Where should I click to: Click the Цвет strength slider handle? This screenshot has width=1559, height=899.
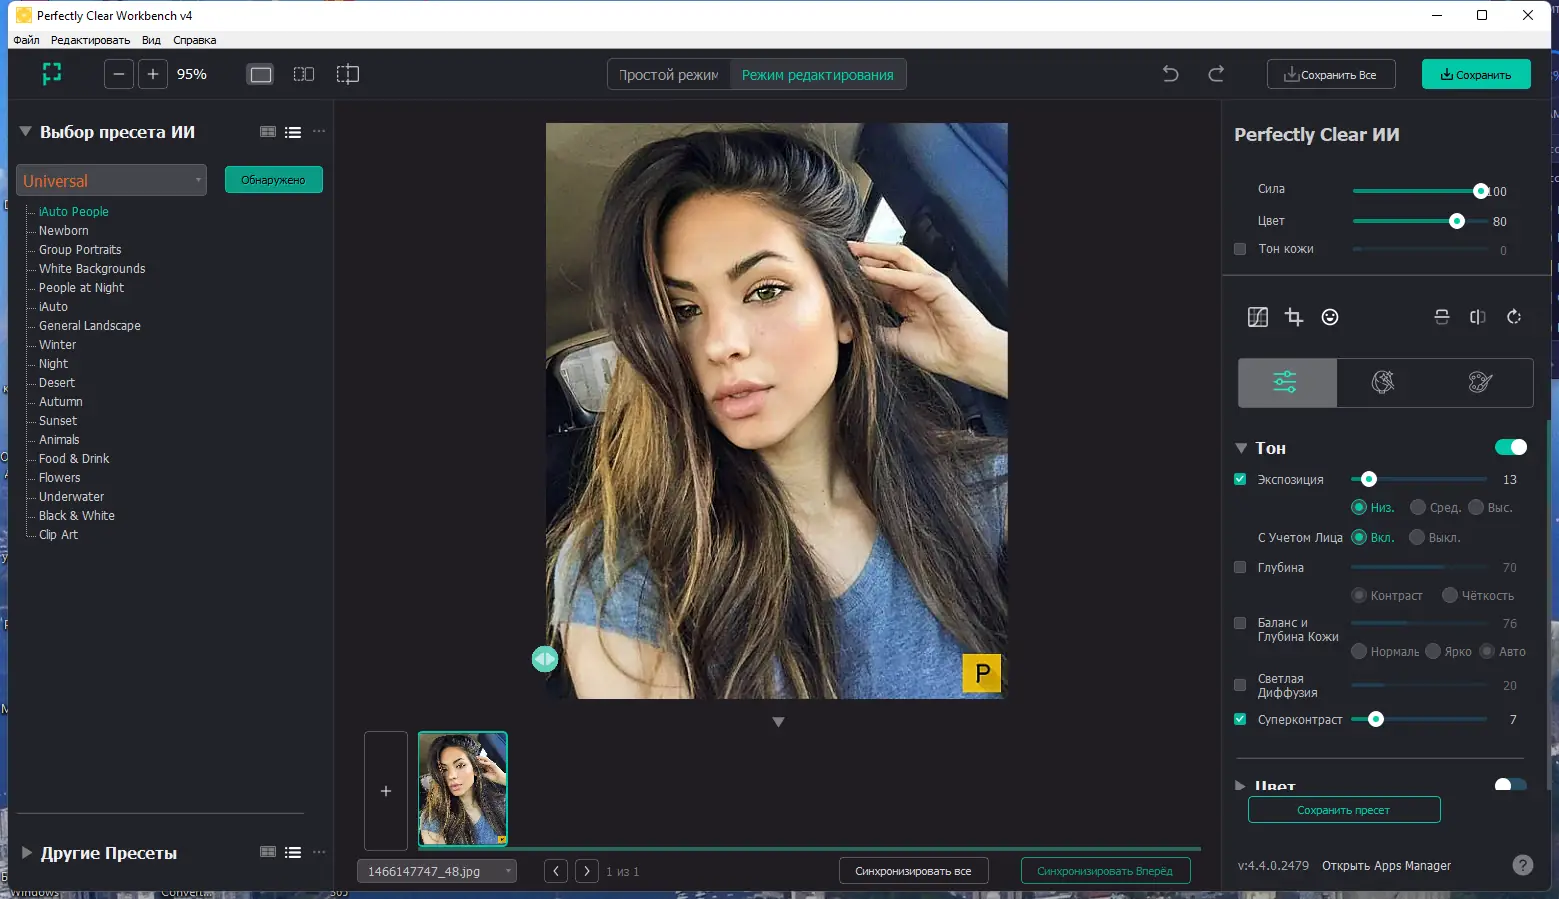[1457, 221]
